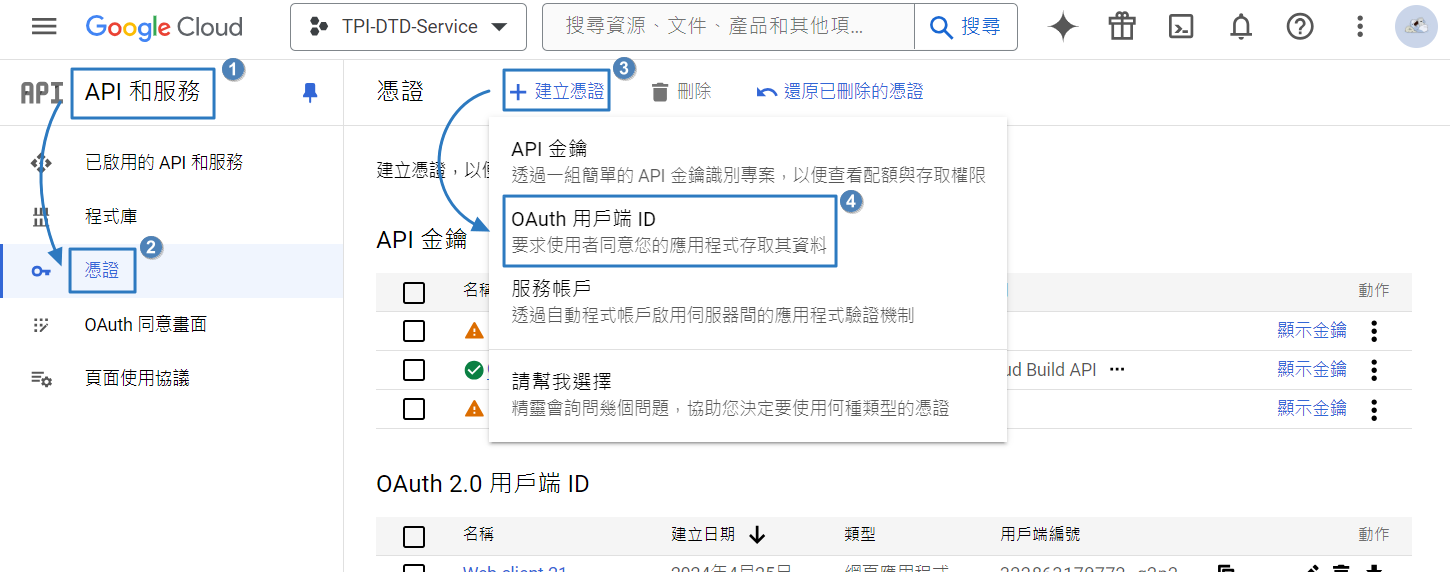Click the 類型 column header
The width and height of the screenshot is (1450, 572).
(860, 535)
